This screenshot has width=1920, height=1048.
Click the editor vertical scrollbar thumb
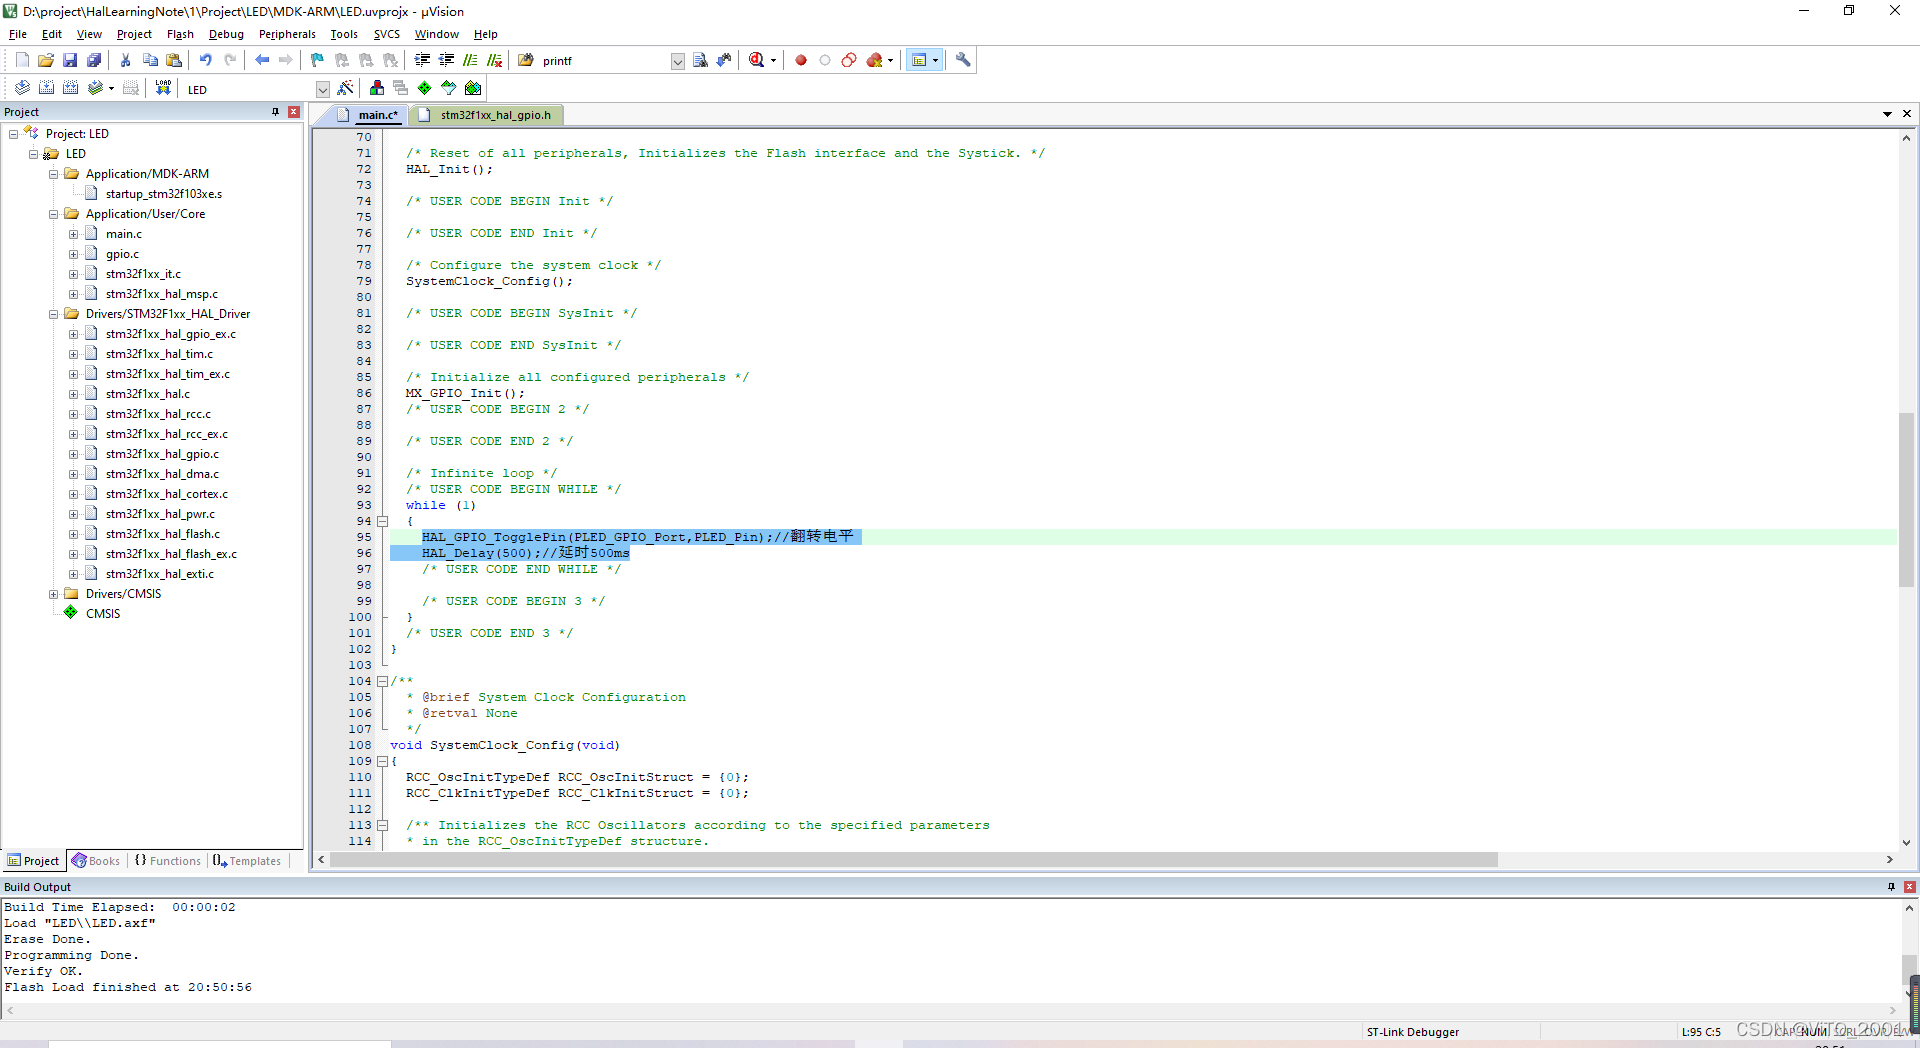pos(1906,499)
